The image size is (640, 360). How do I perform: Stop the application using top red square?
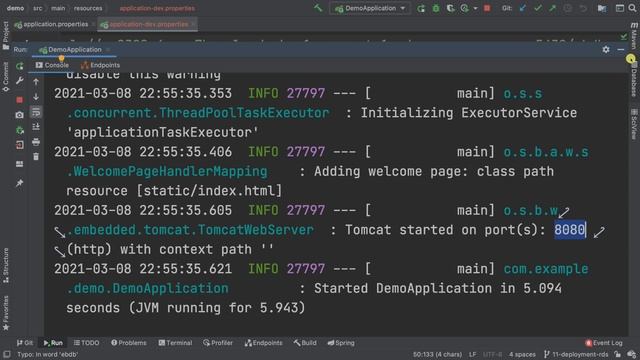(487, 8)
